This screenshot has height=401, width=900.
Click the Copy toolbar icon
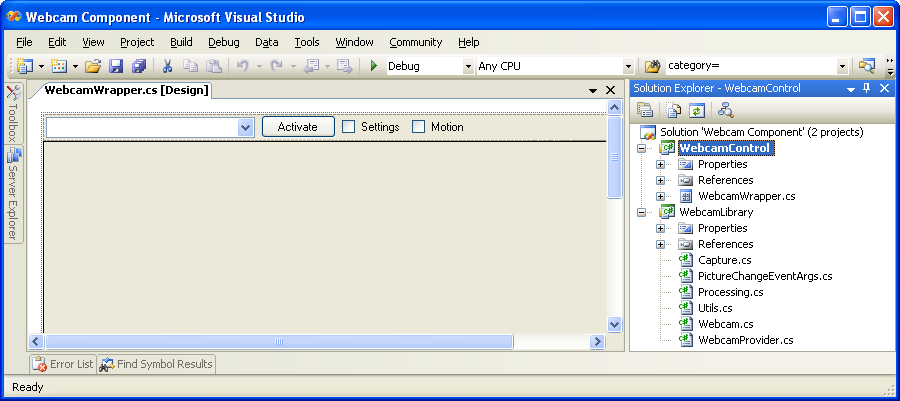coord(190,66)
